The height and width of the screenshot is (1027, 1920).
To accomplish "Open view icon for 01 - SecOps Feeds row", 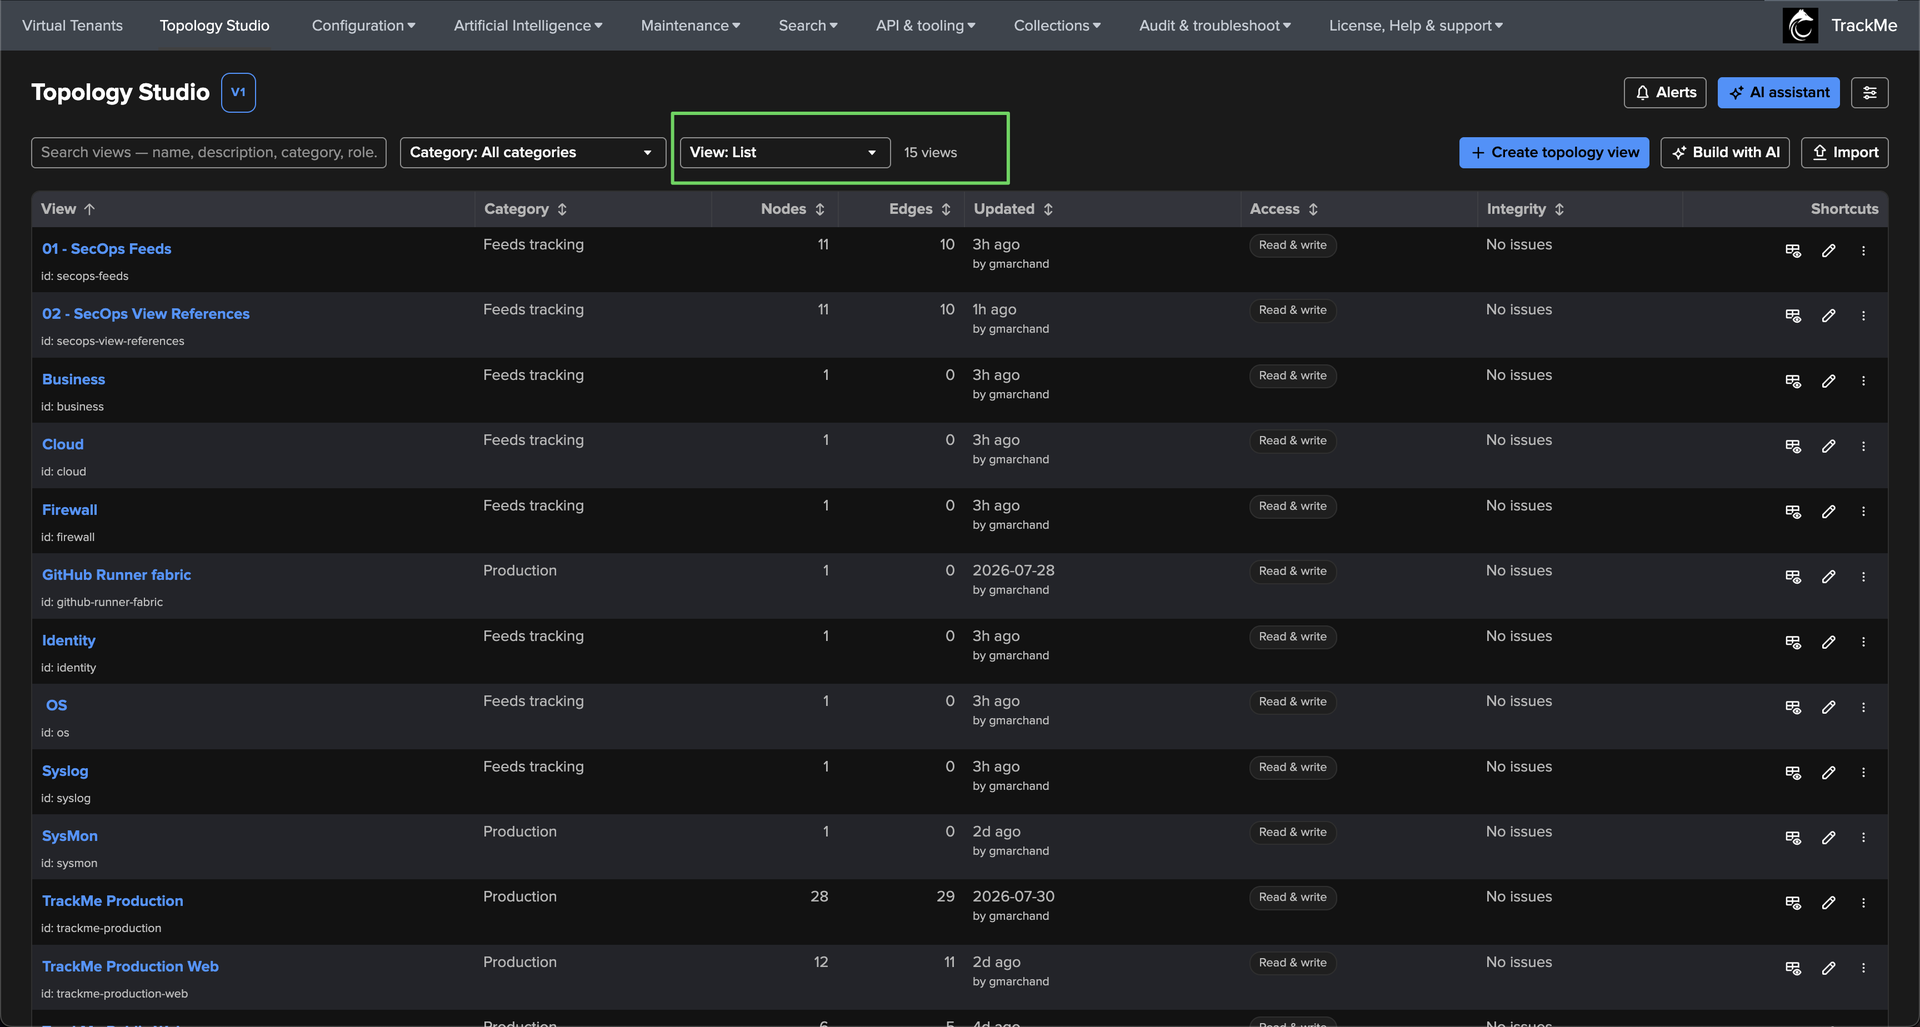I will point(1793,251).
